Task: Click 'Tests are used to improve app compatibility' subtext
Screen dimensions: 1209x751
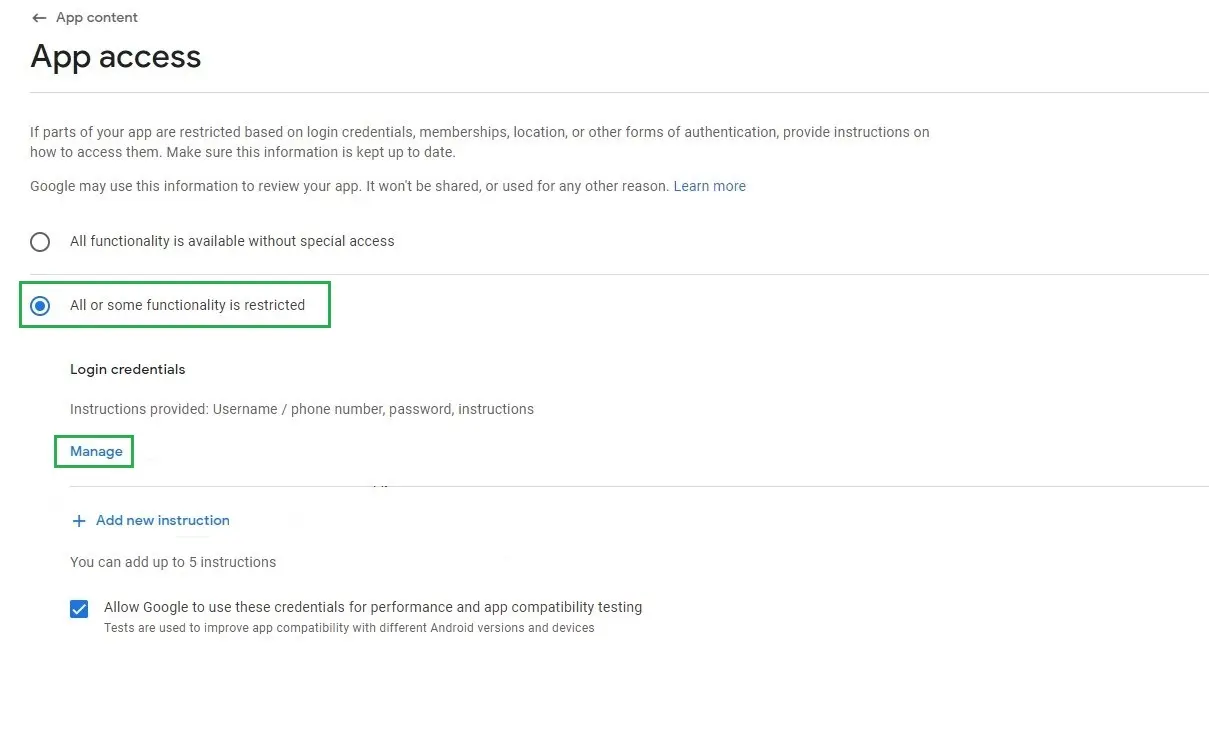Action: pos(349,628)
